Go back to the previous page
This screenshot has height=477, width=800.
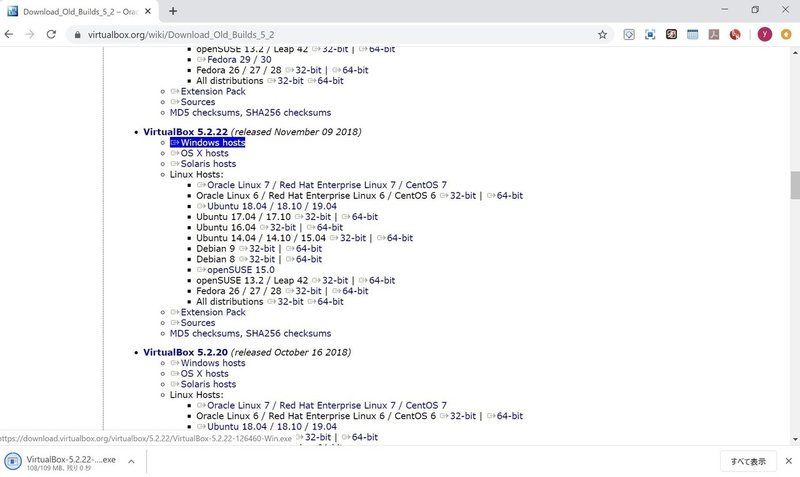pos(9,34)
